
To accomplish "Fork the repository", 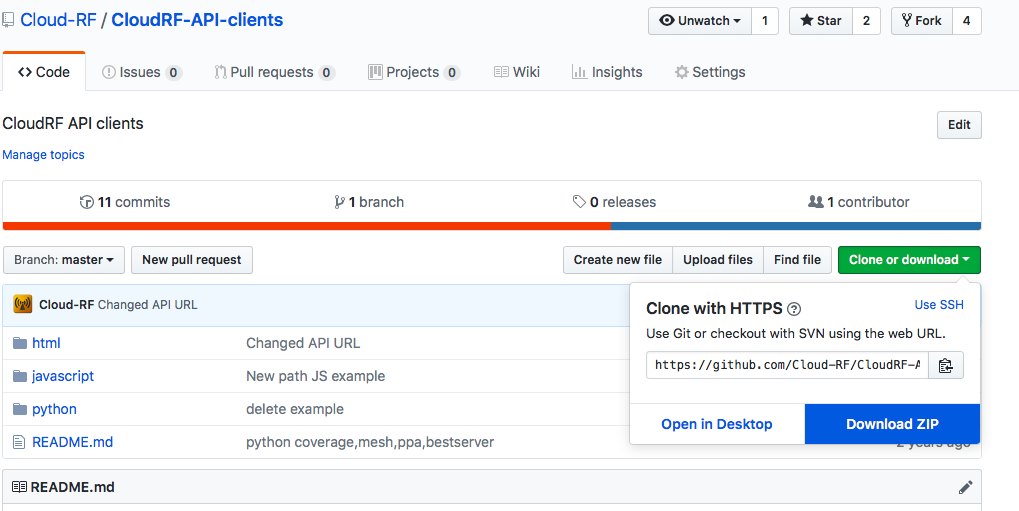I will [922, 21].
